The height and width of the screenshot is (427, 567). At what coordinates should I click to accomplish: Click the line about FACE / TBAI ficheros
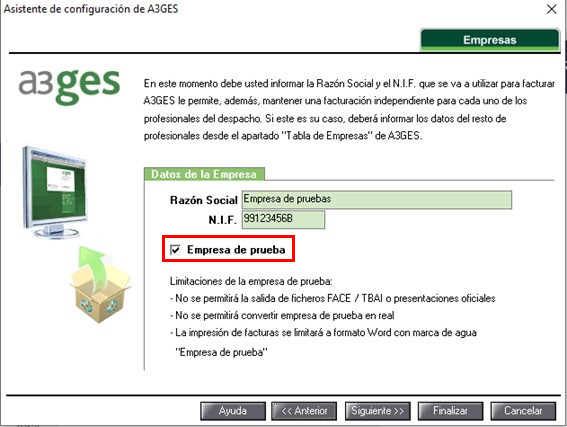tap(332, 298)
